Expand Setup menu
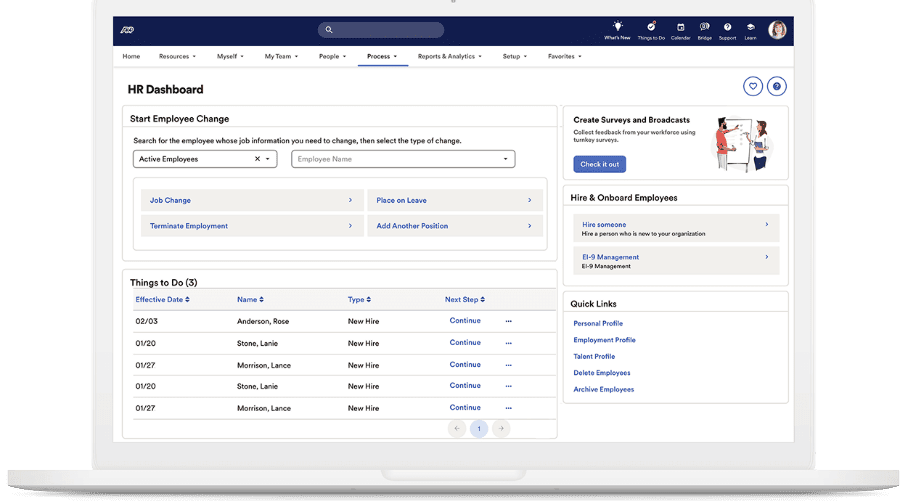 click(x=515, y=56)
